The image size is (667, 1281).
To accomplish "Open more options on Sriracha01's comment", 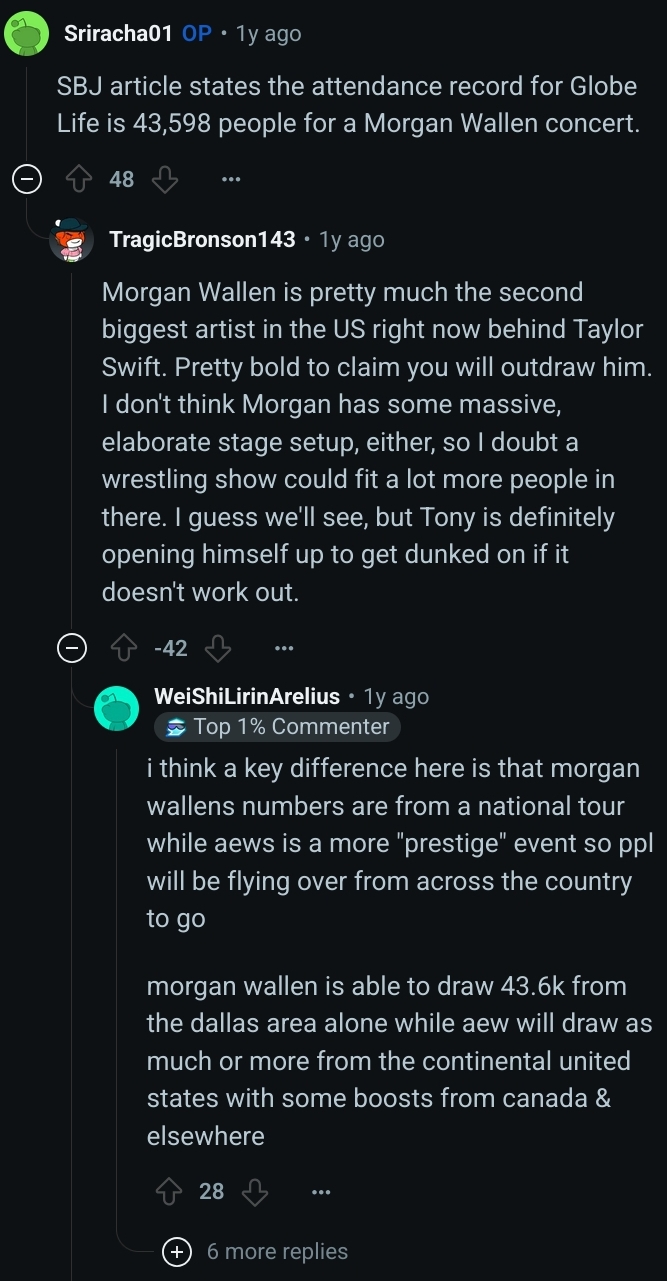I will click(x=231, y=180).
